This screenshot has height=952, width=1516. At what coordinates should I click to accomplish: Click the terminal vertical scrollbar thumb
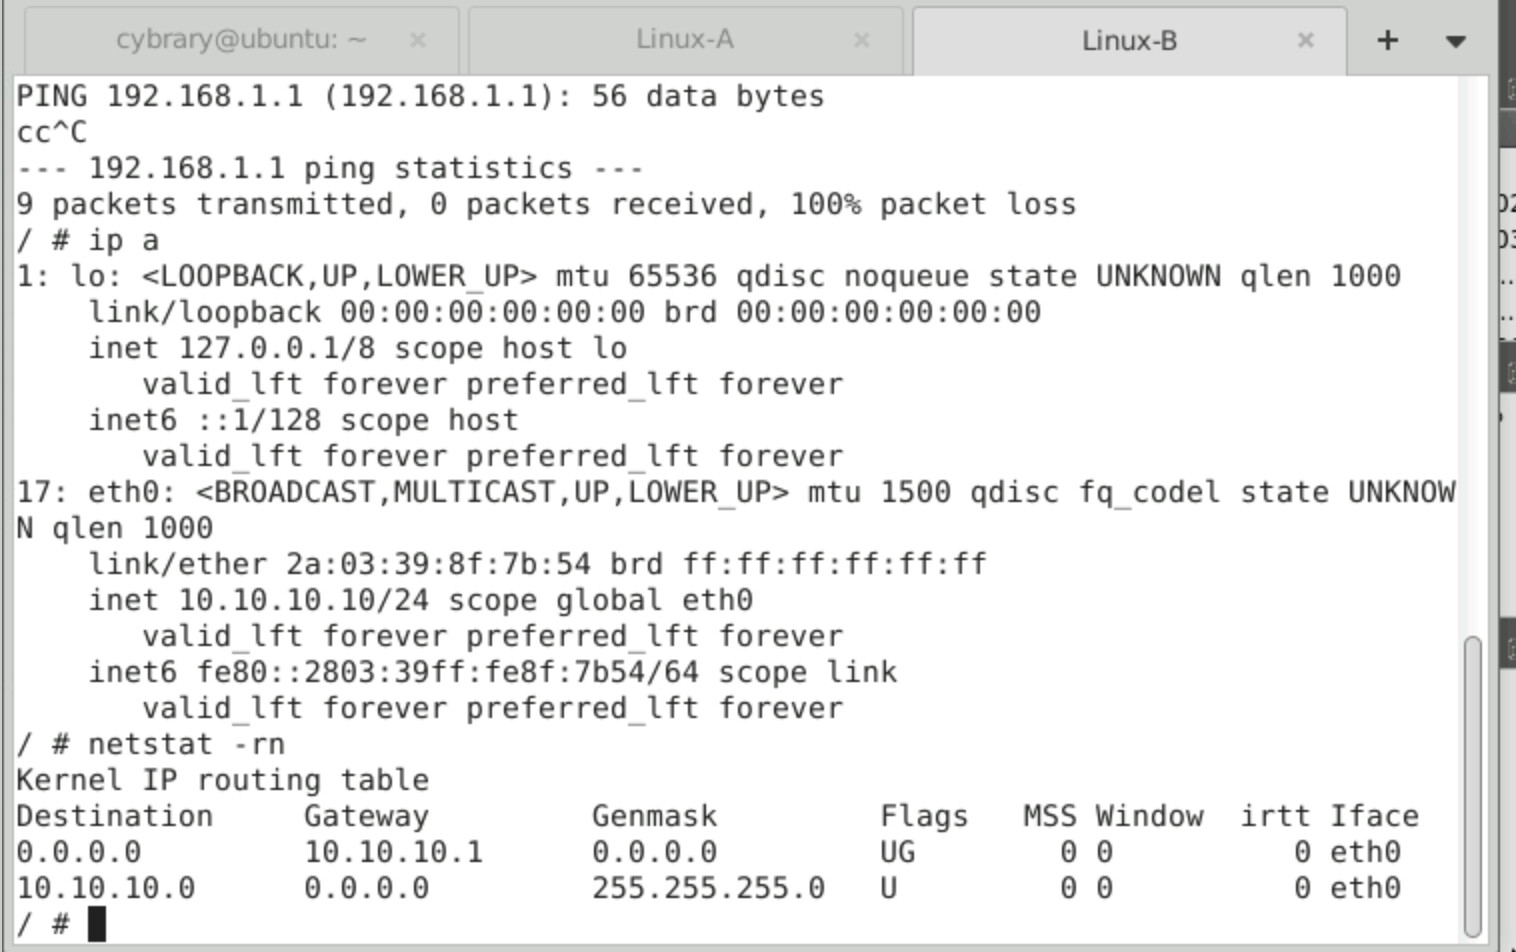pyautogui.click(x=1472, y=785)
